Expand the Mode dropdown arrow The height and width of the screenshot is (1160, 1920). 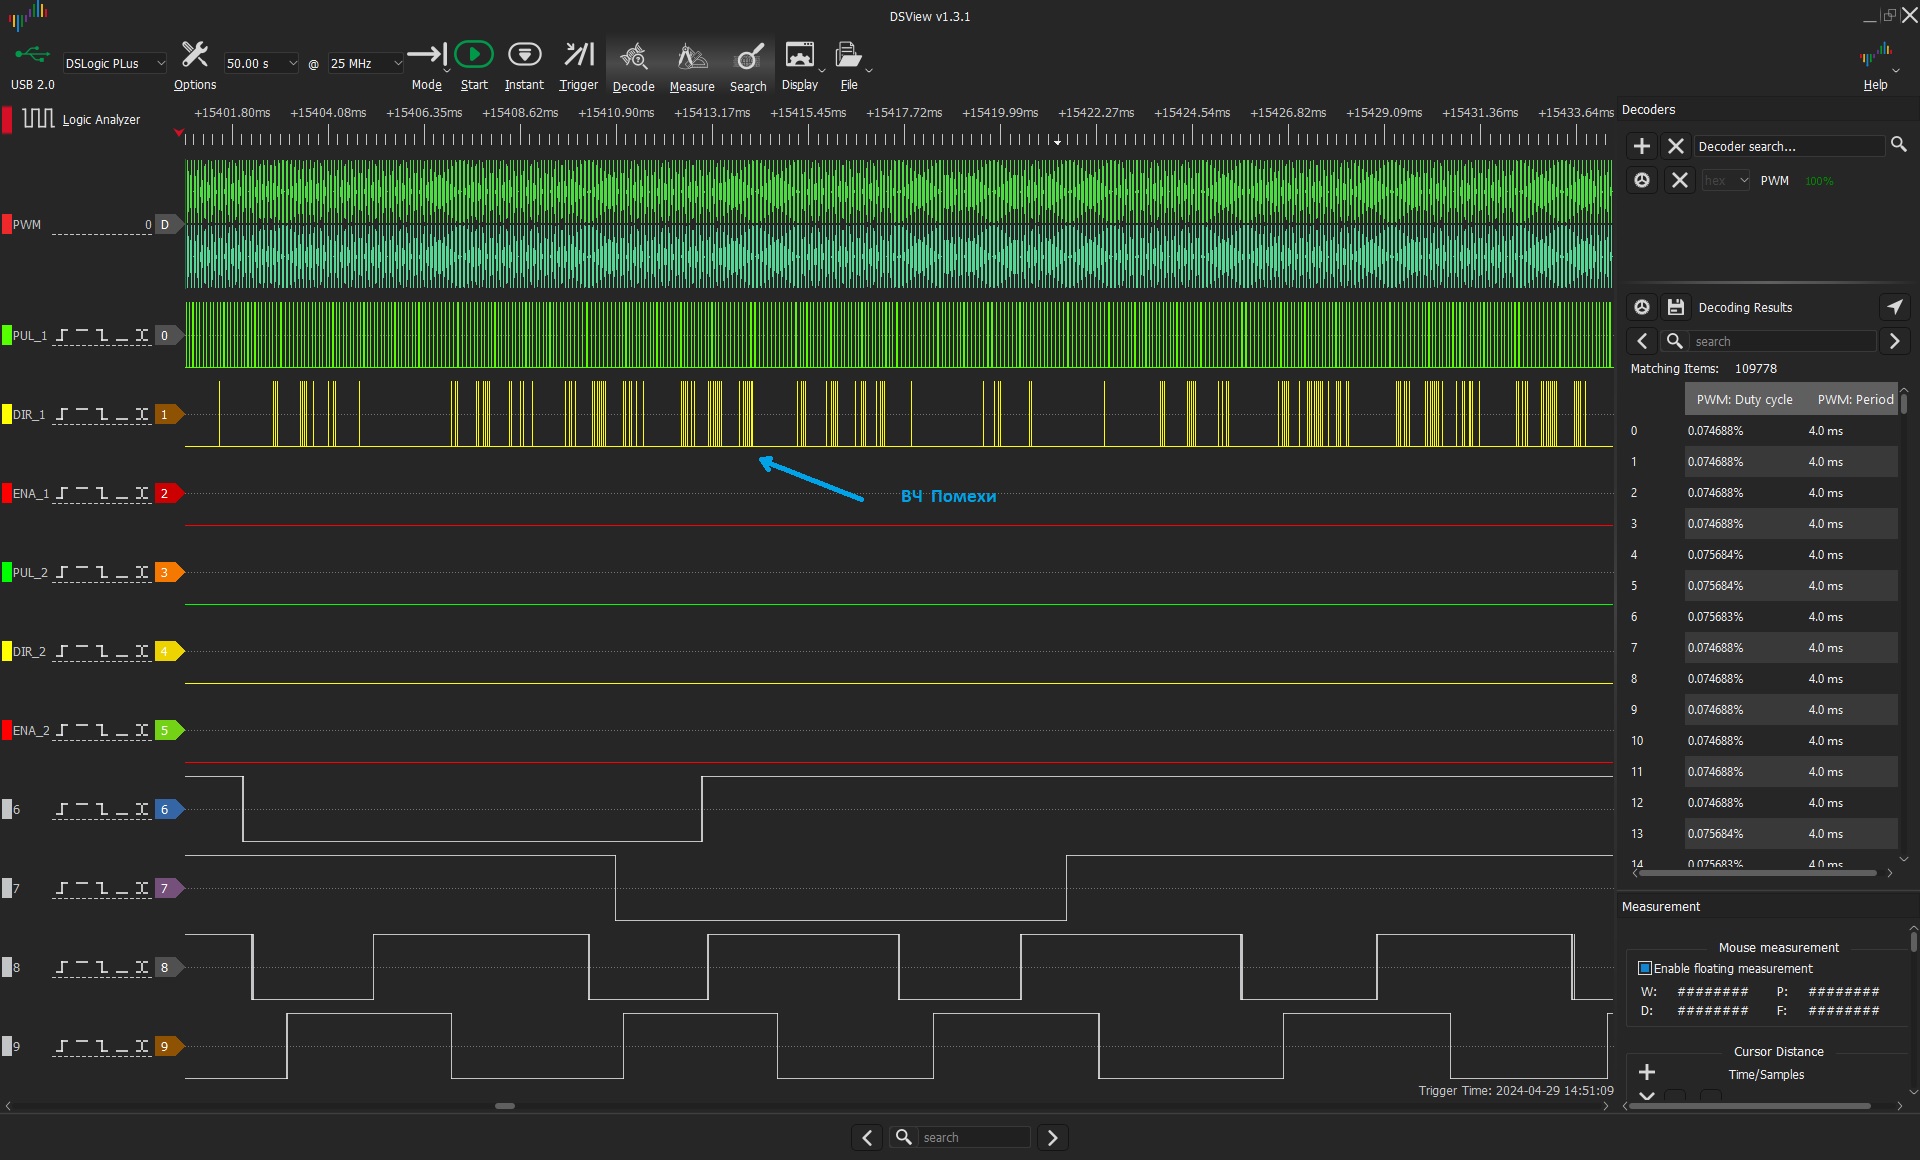(x=446, y=71)
